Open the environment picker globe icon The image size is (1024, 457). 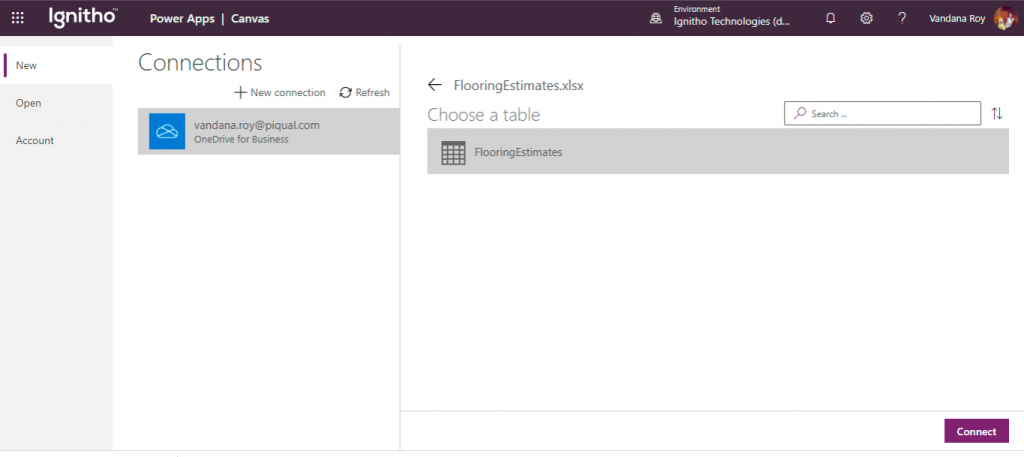656,19
